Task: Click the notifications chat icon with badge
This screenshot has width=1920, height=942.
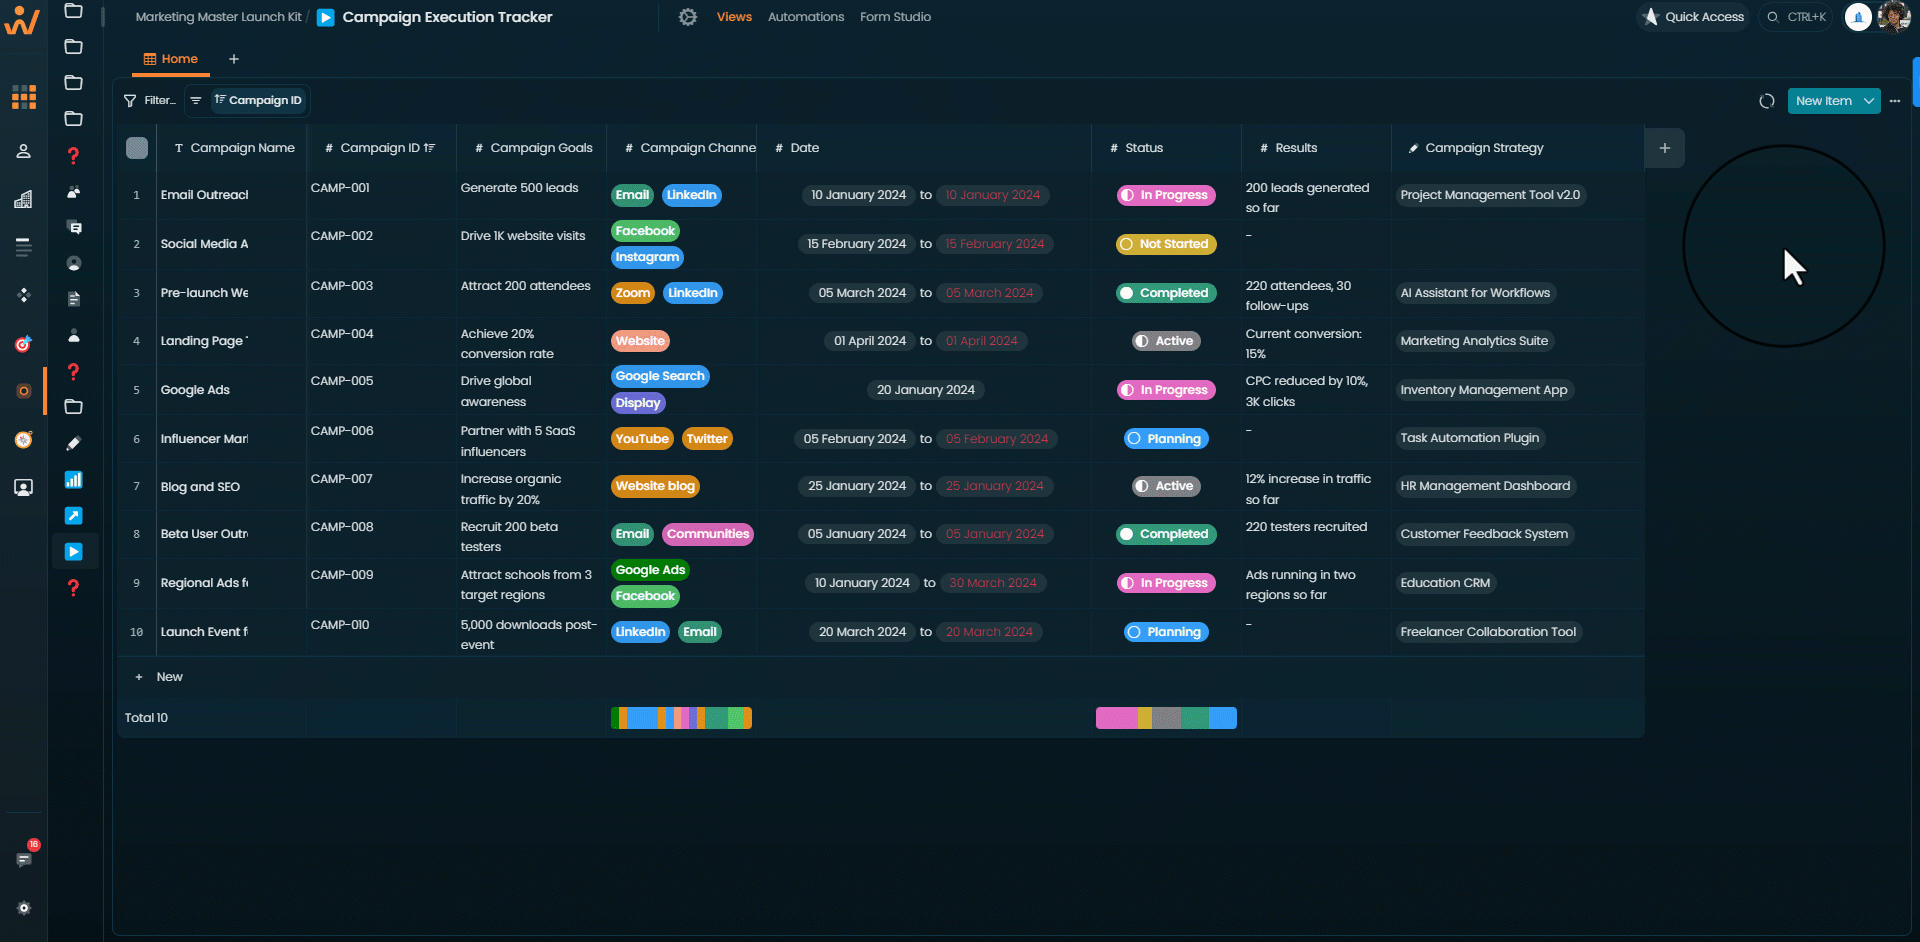Action: [x=25, y=858]
